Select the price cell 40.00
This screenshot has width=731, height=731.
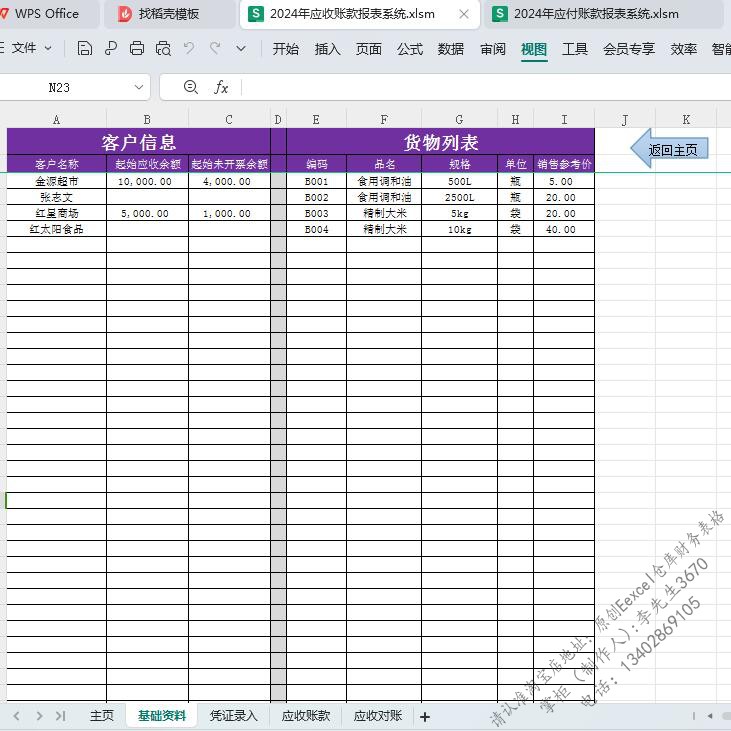point(564,229)
